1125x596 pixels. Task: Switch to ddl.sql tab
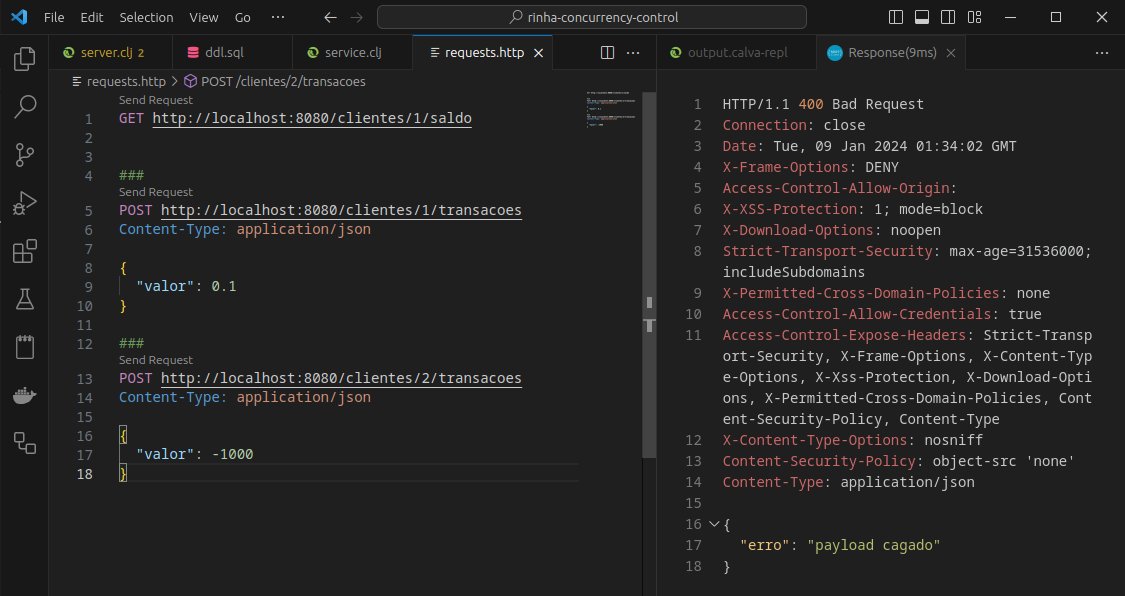click(x=232, y=52)
